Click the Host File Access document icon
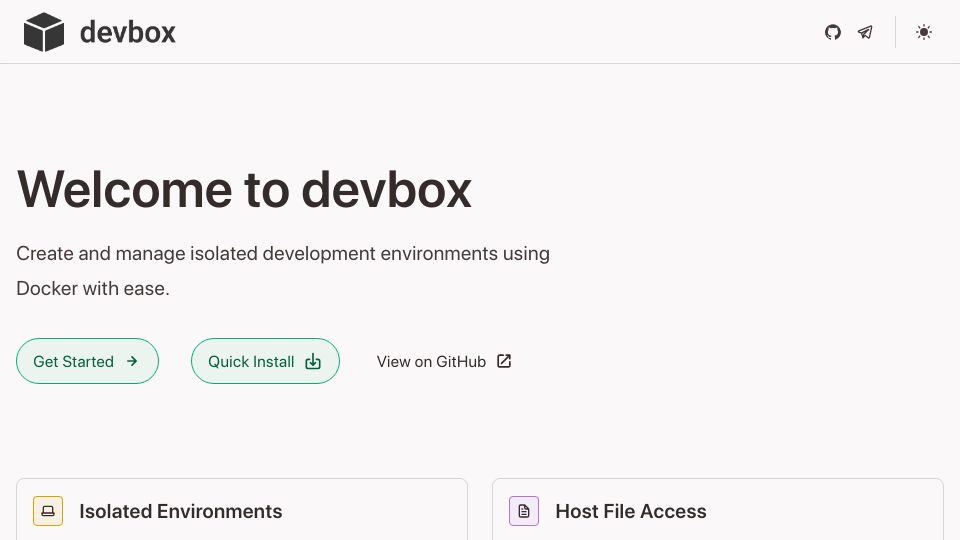 [524, 511]
